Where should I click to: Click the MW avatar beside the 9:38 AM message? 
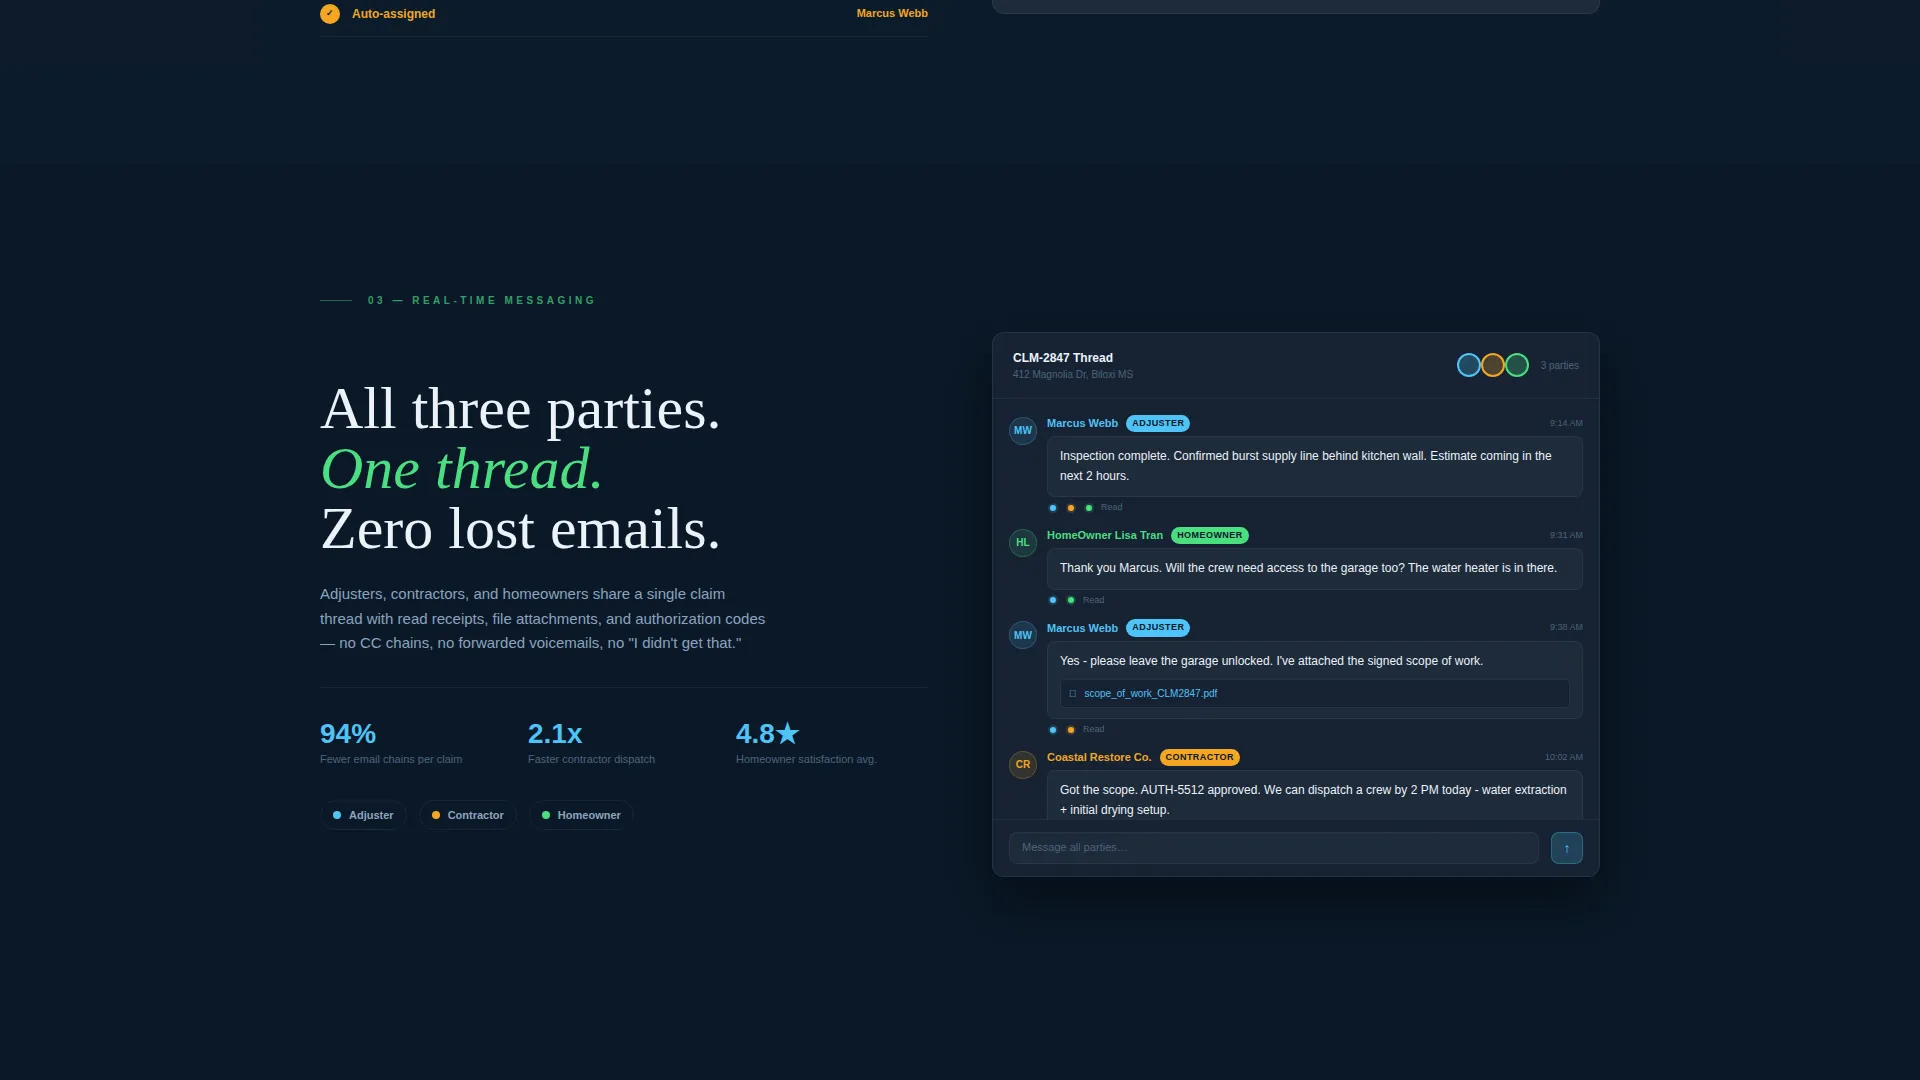[x=1022, y=635]
